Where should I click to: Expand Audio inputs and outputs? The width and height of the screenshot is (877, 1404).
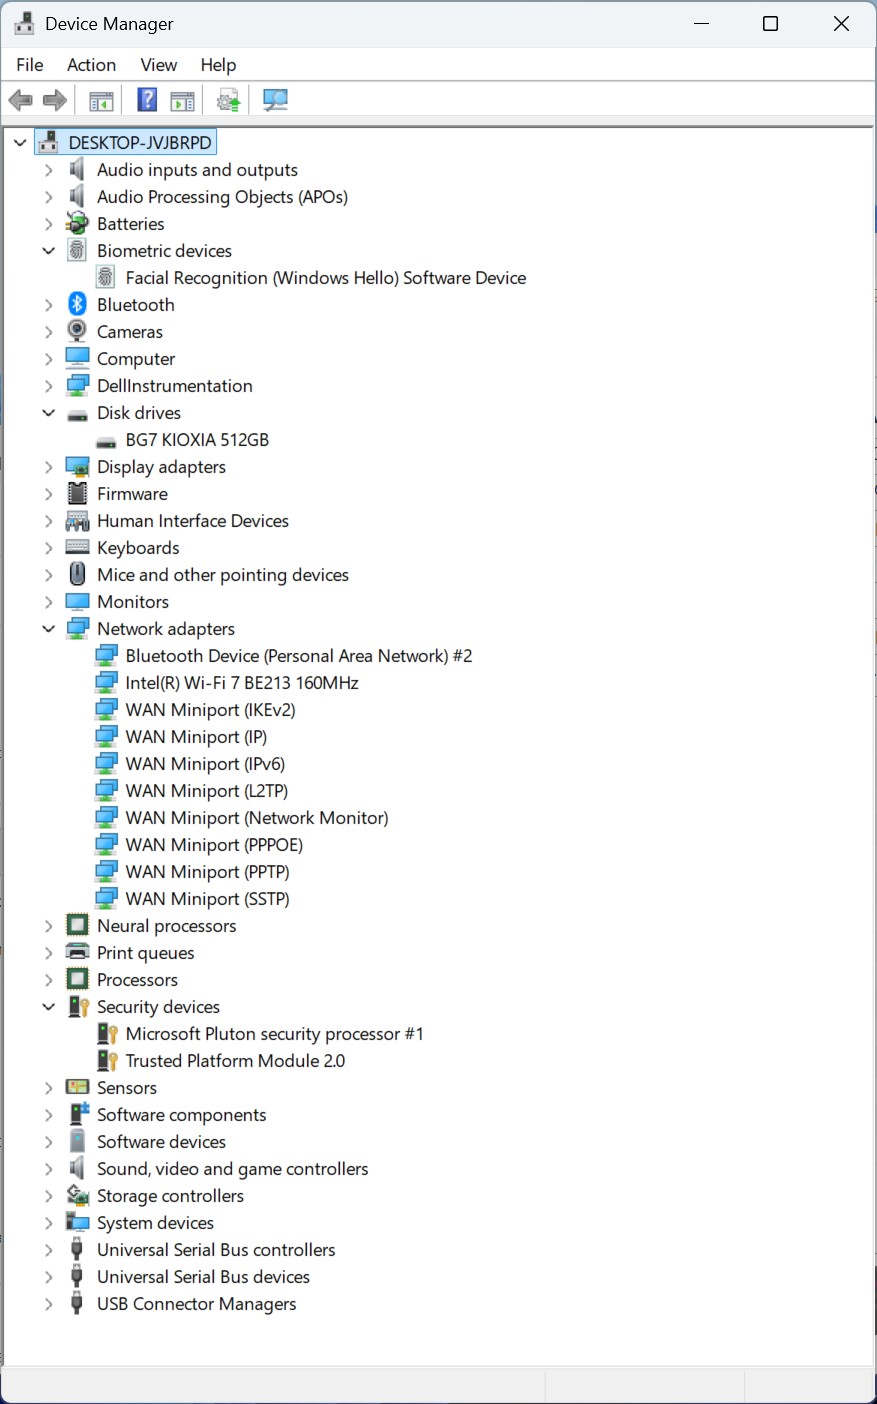[x=48, y=170]
